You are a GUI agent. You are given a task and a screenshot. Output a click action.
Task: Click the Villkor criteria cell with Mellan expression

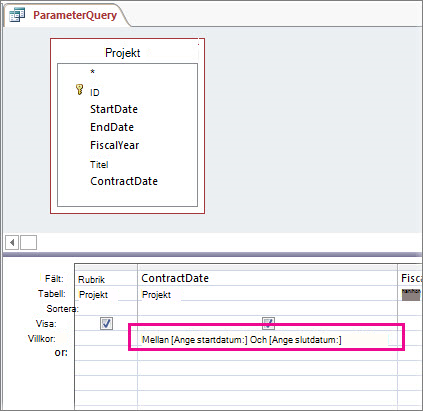267,339
